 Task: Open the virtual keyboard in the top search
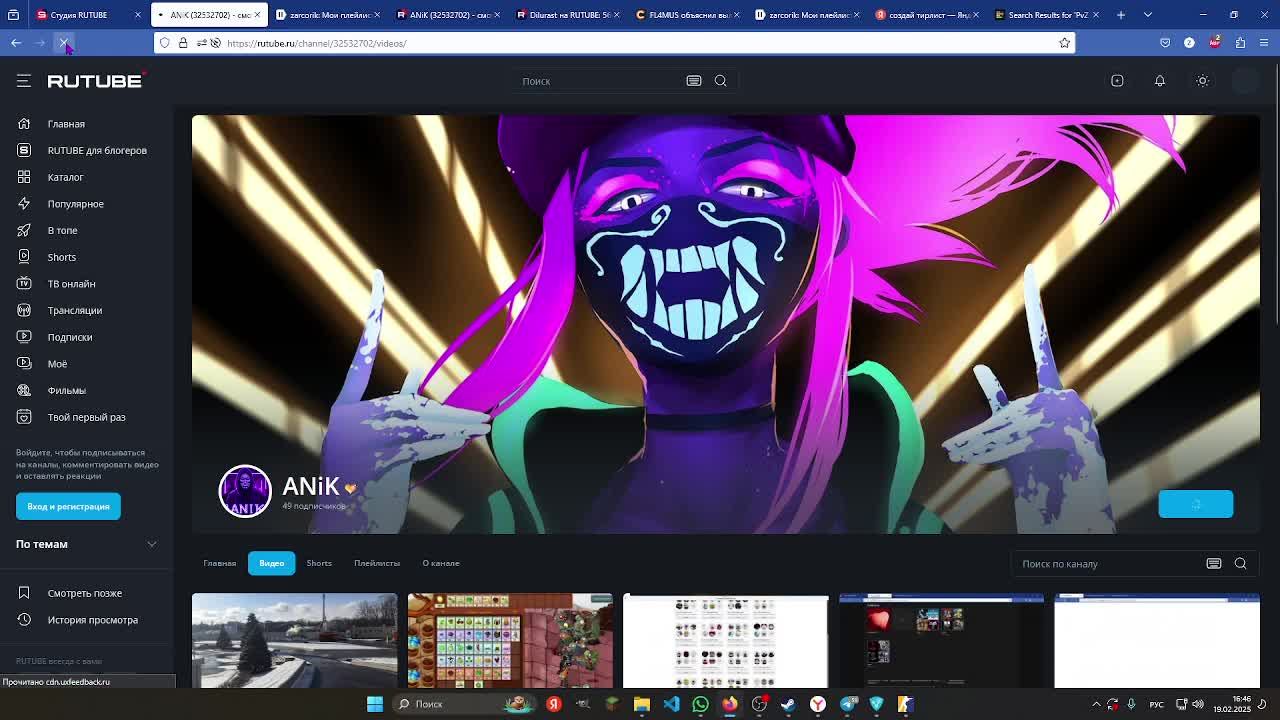click(x=693, y=81)
